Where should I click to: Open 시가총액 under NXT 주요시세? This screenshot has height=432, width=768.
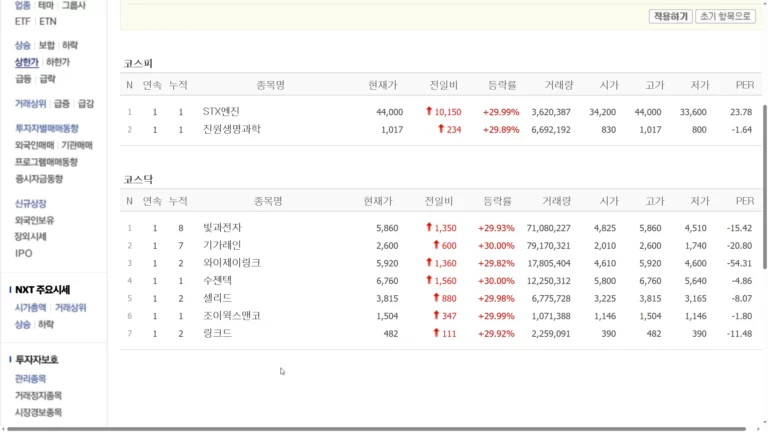30,308
